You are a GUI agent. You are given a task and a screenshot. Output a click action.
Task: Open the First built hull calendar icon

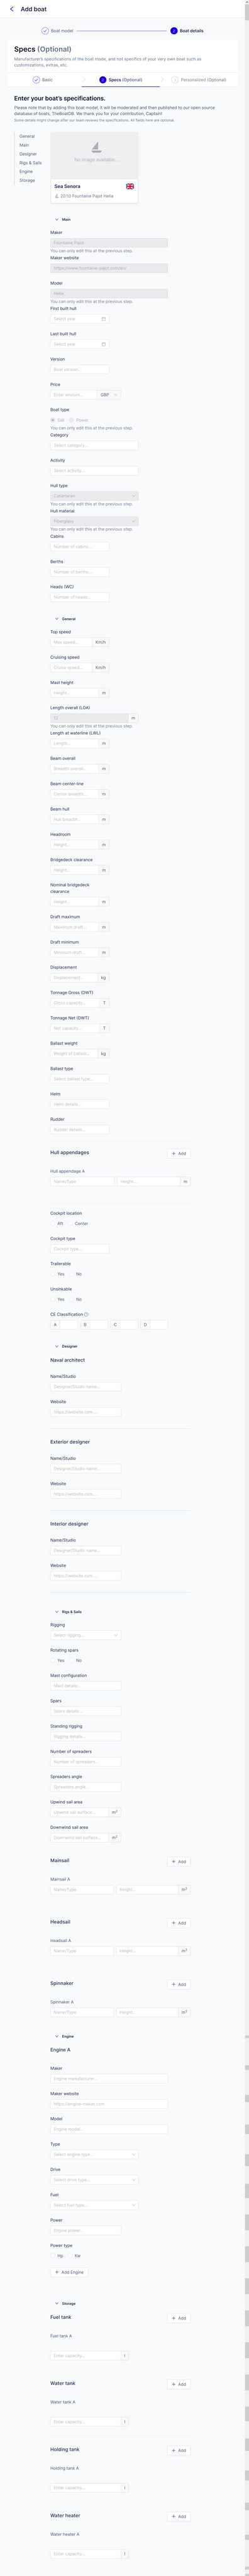(104, 319)
